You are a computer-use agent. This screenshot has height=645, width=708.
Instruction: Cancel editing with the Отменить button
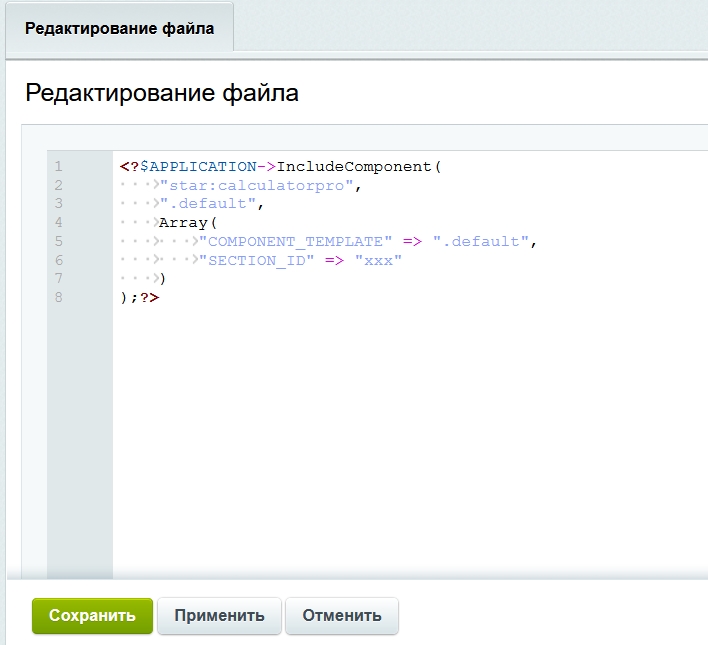[342, 616]
